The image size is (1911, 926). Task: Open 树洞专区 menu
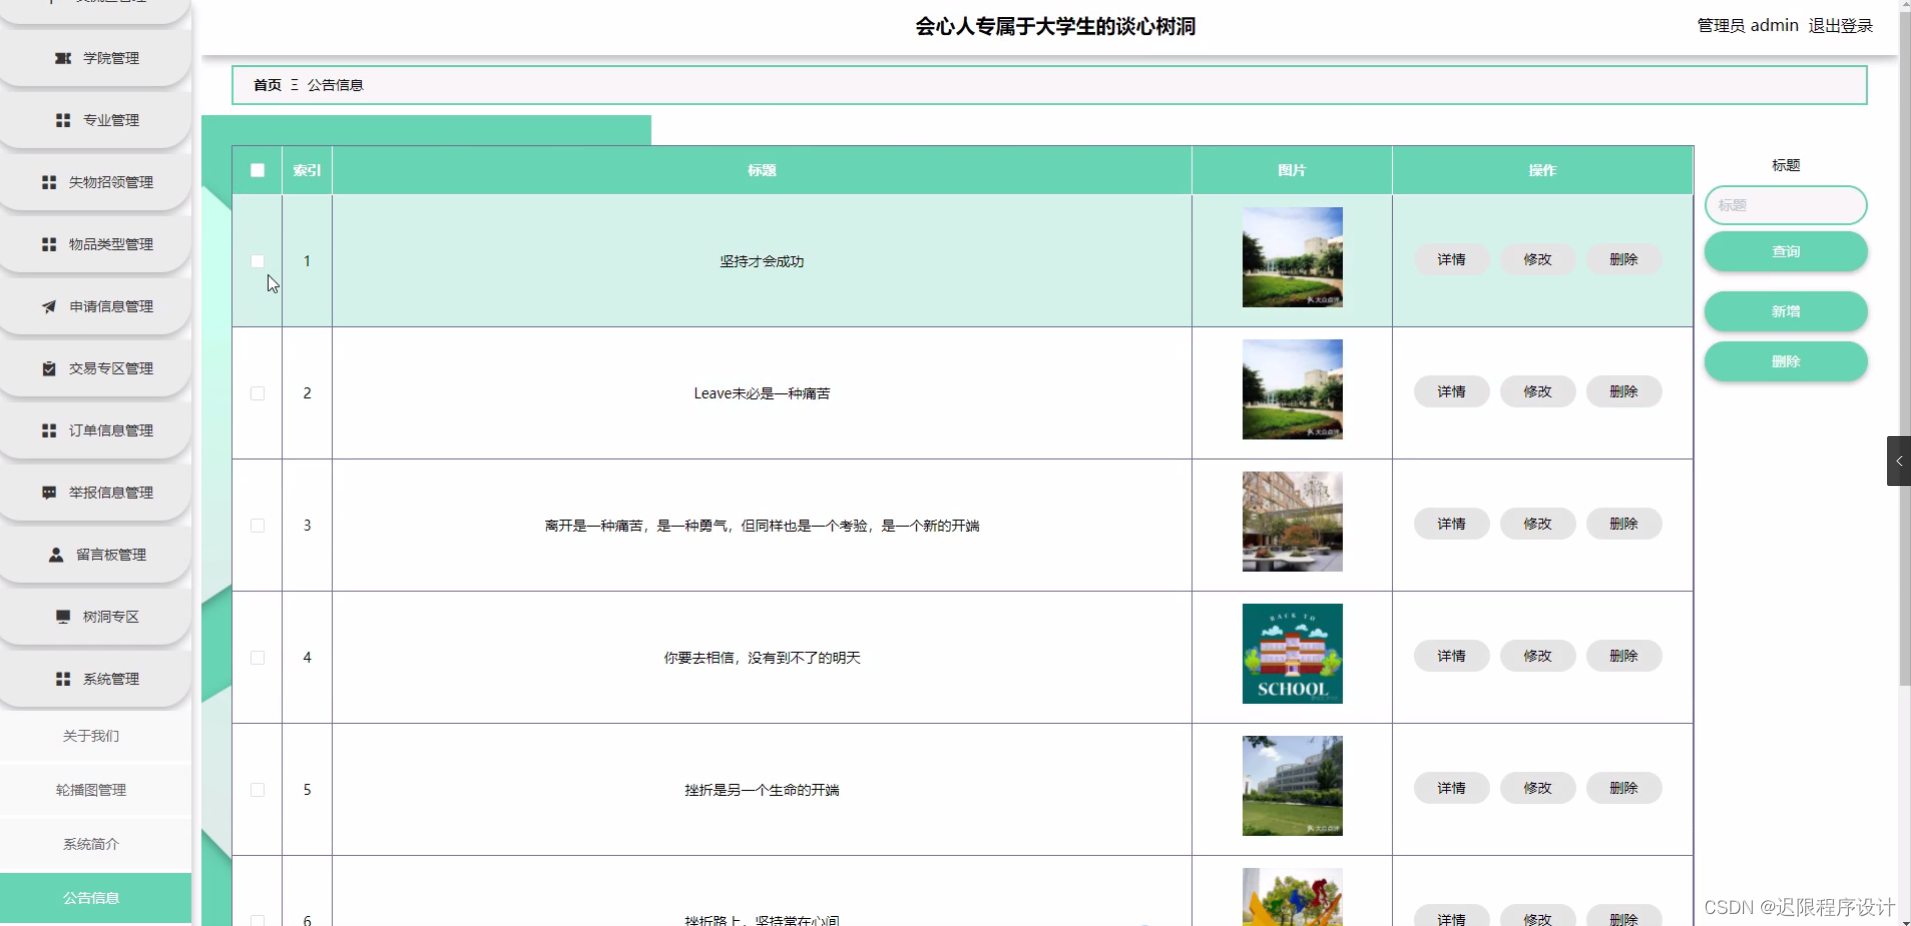[96, 616]
